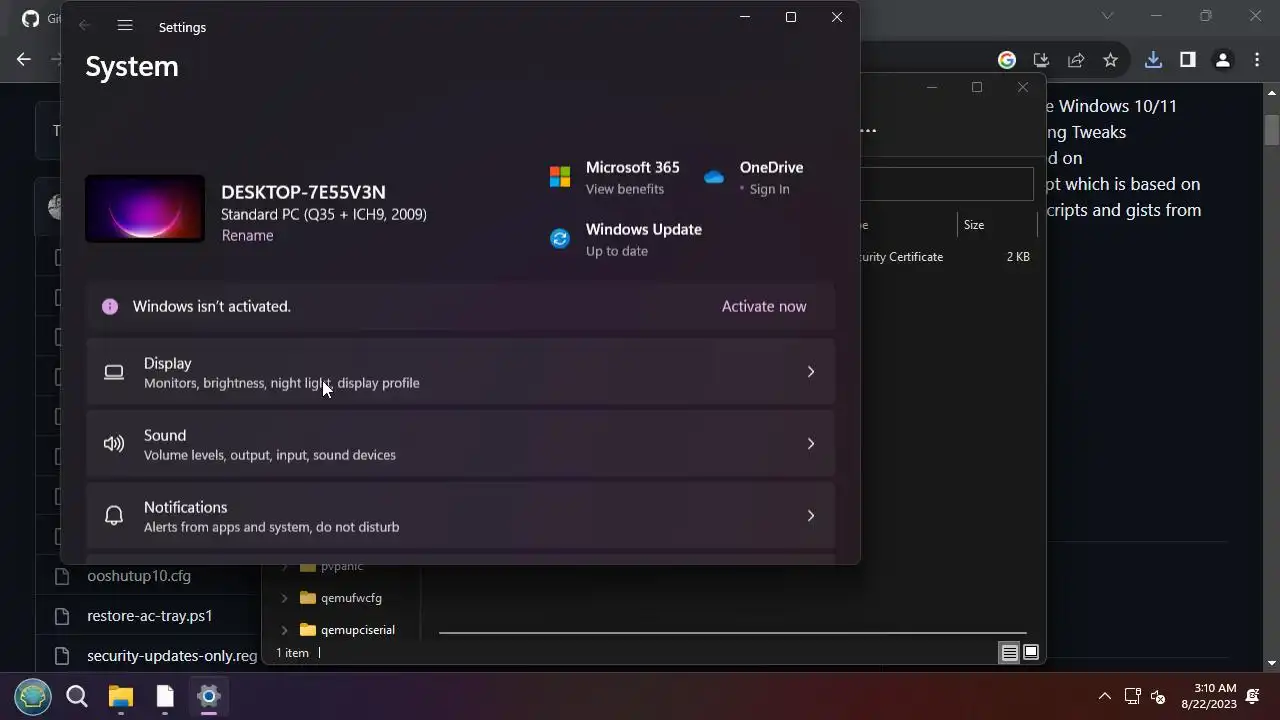
Task: Open the Start button on taskbar
Action: pos(33,696)
